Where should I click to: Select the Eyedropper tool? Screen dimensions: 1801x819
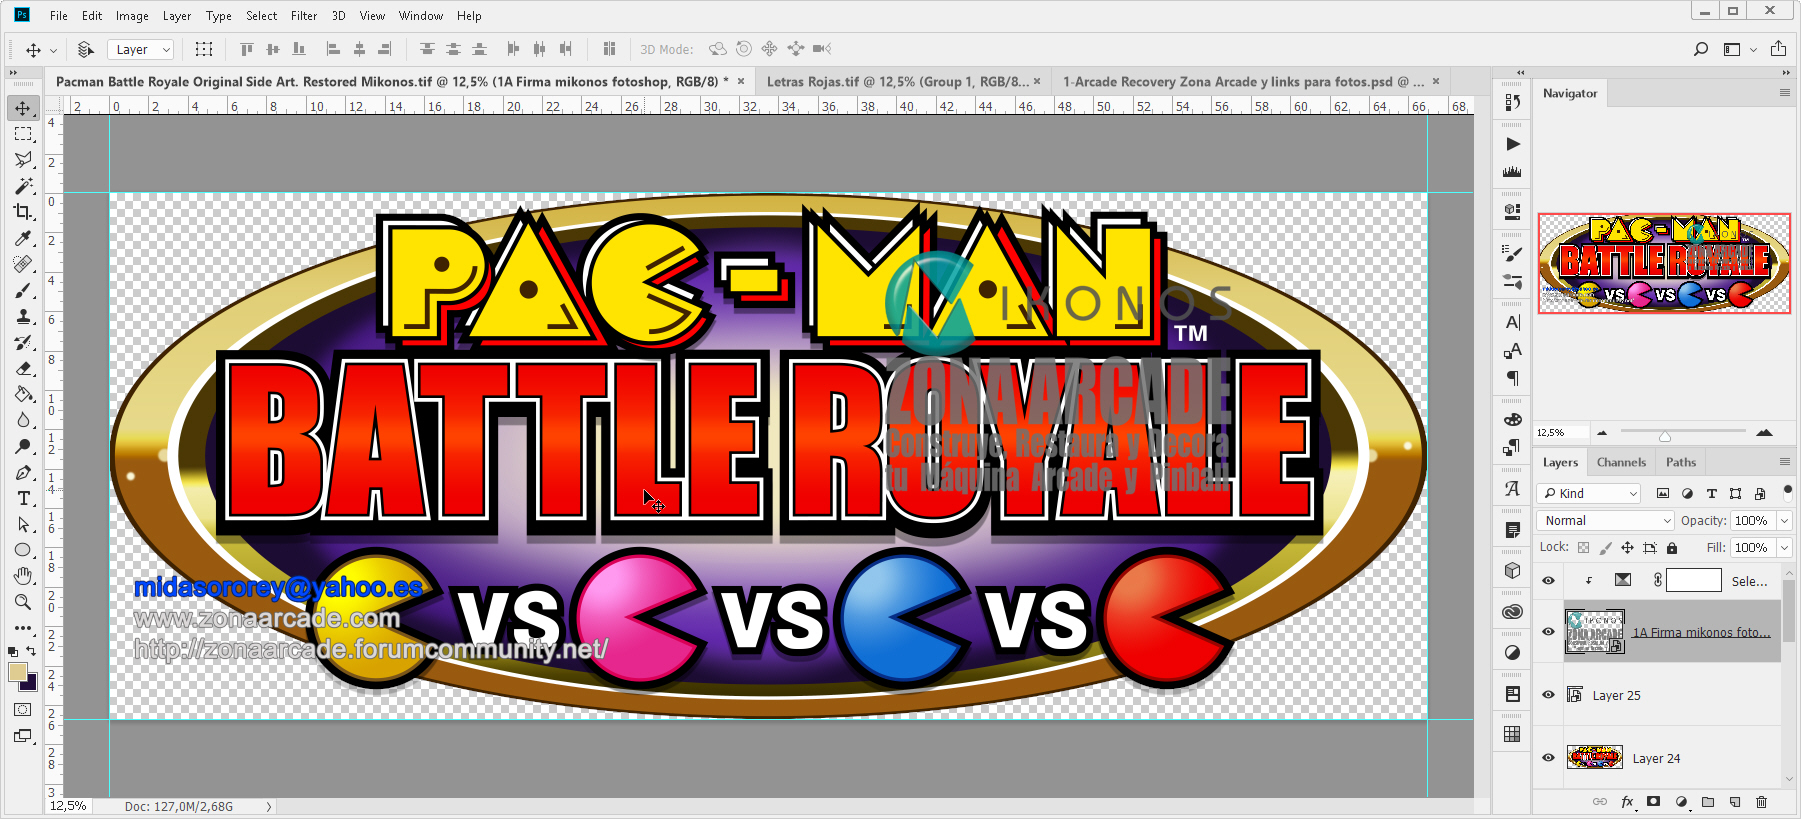point(23,238)
